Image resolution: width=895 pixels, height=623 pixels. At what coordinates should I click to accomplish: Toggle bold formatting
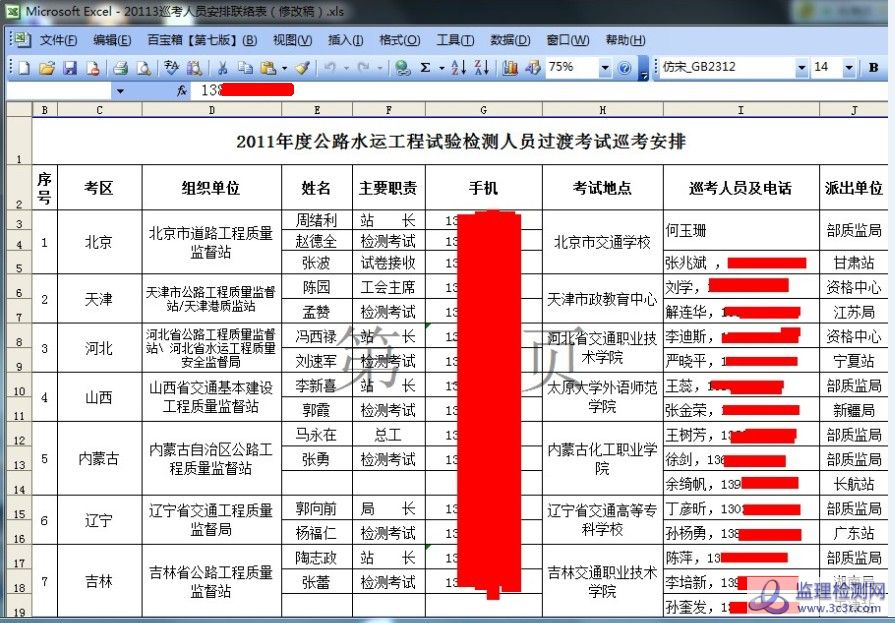873,68
